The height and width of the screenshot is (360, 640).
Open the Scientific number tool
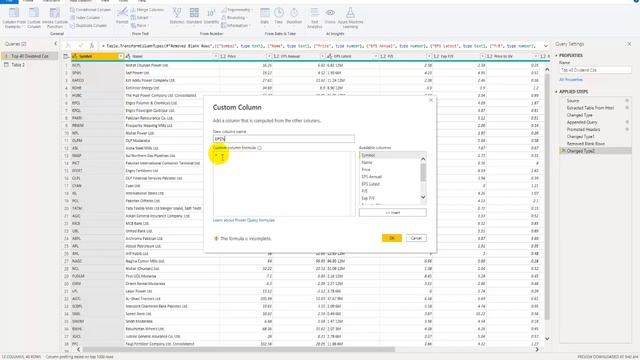pyautogui.click(x=211, y=16)
